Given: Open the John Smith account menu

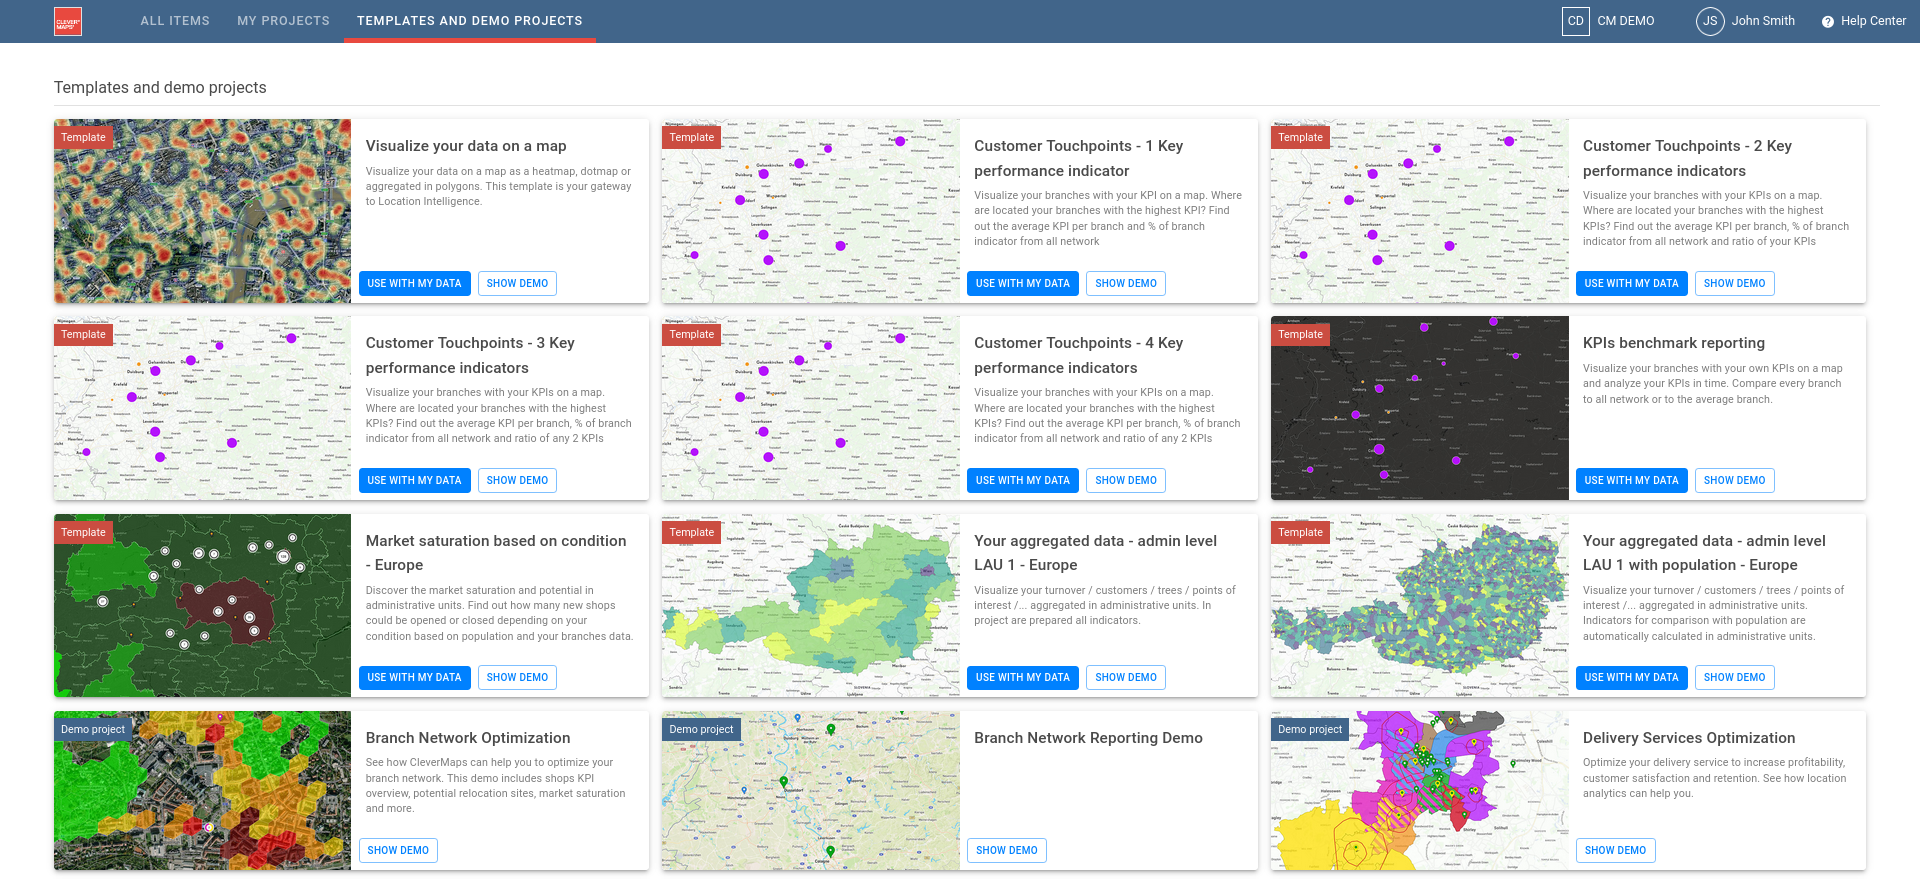Looking at the screenshot, I should 1762,21.
